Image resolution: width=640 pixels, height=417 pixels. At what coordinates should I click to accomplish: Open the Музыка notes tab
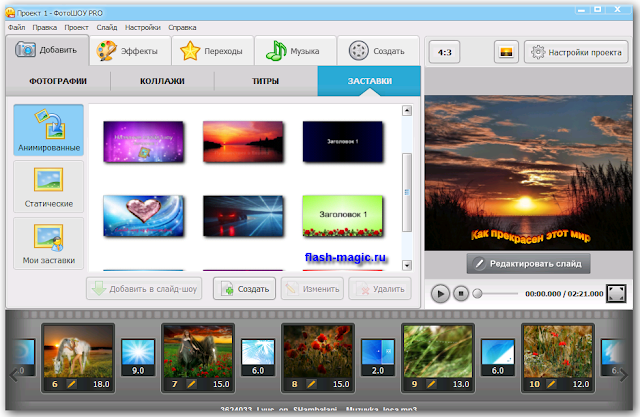coord(295,51)
